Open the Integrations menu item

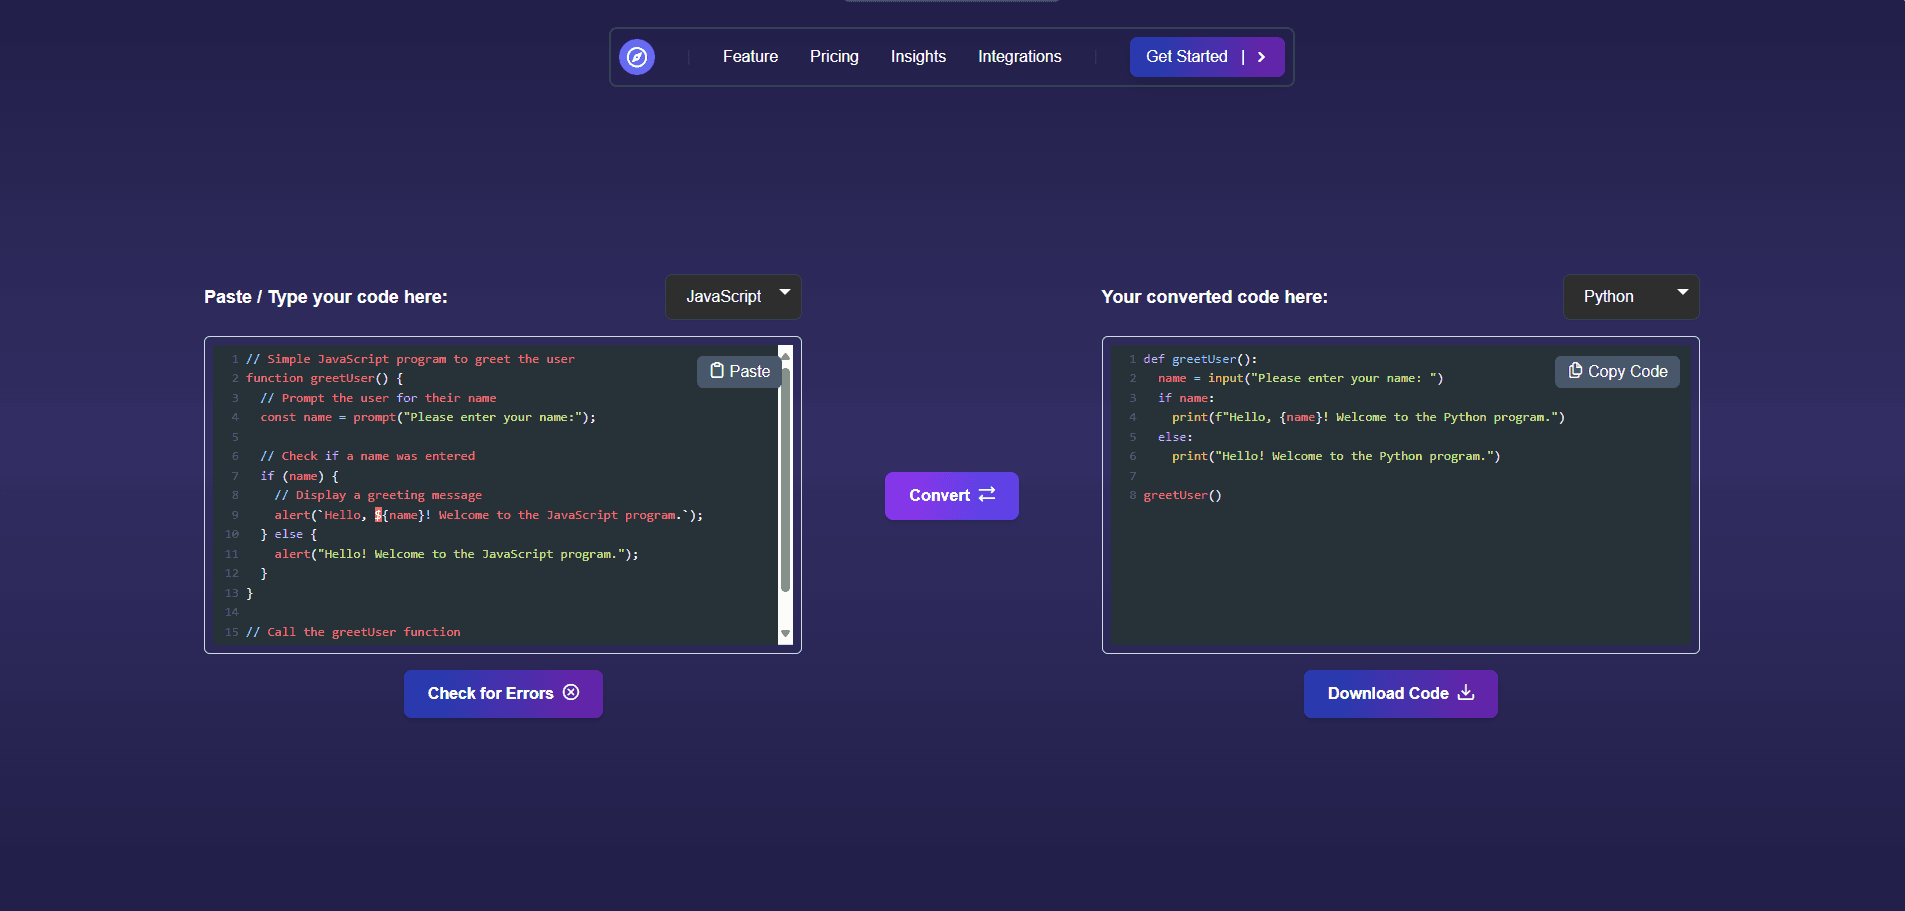[1020, 57]
